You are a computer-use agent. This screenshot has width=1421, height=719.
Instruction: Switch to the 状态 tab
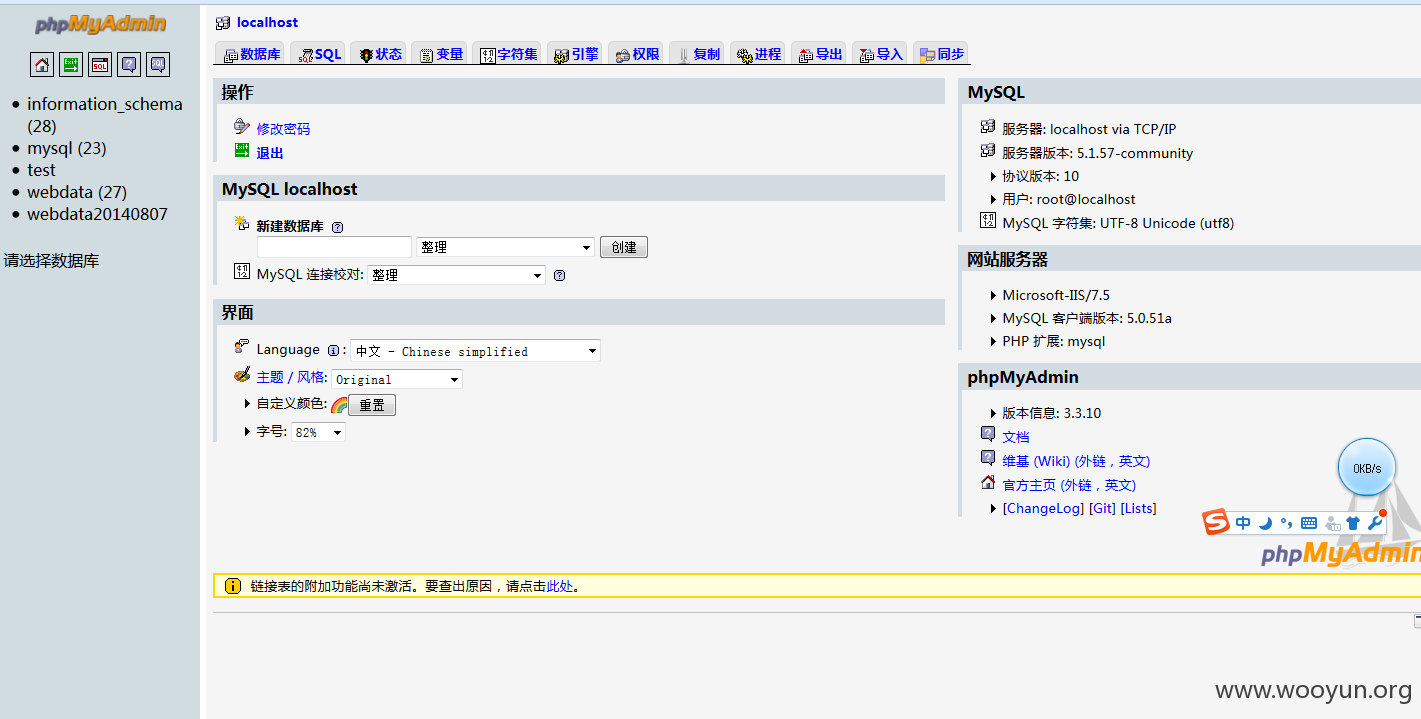[380, 54]
